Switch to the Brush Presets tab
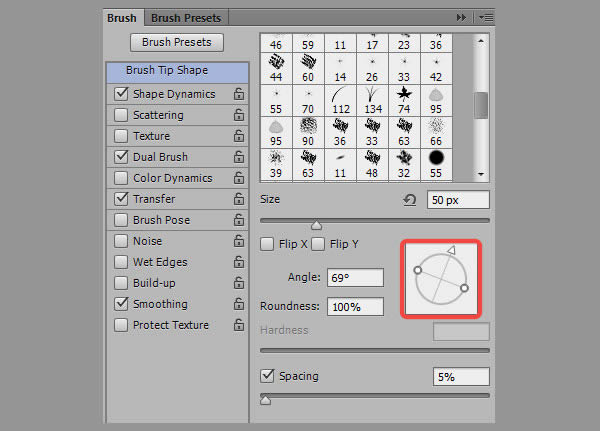 click(x=187, y=17)
